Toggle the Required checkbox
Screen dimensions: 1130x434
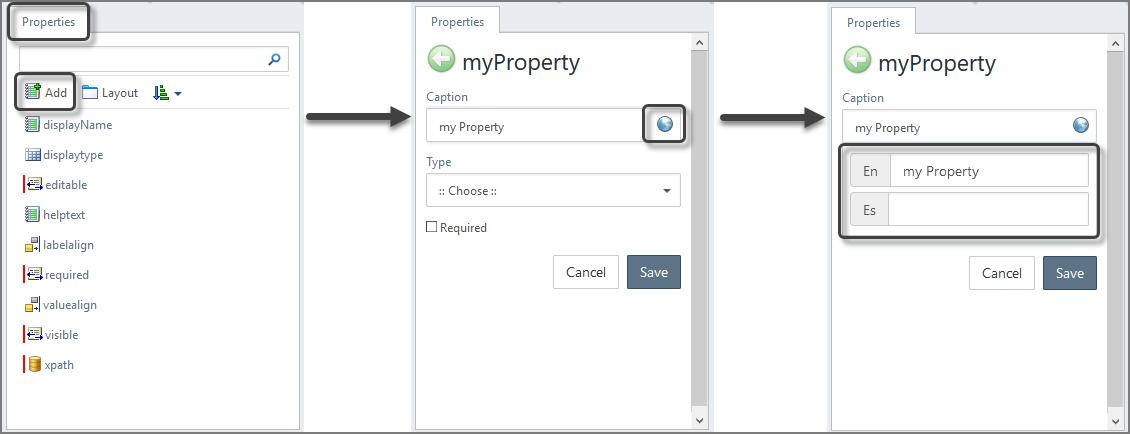tap(432, 227)
